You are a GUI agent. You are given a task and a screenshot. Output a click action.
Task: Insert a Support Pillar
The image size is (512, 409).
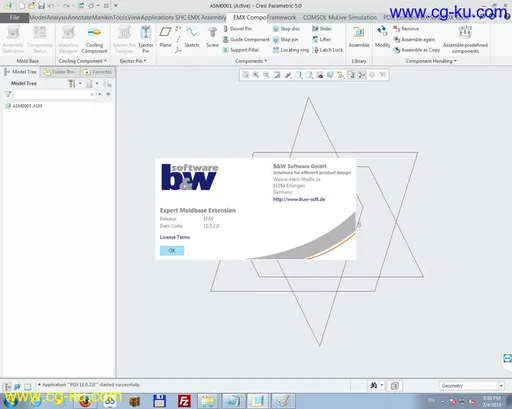(241, 50)
